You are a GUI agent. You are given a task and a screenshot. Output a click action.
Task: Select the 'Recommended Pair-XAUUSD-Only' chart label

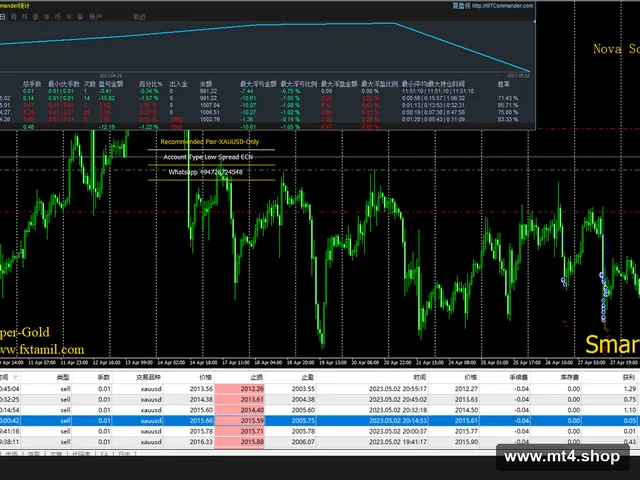tap(210, 142)
